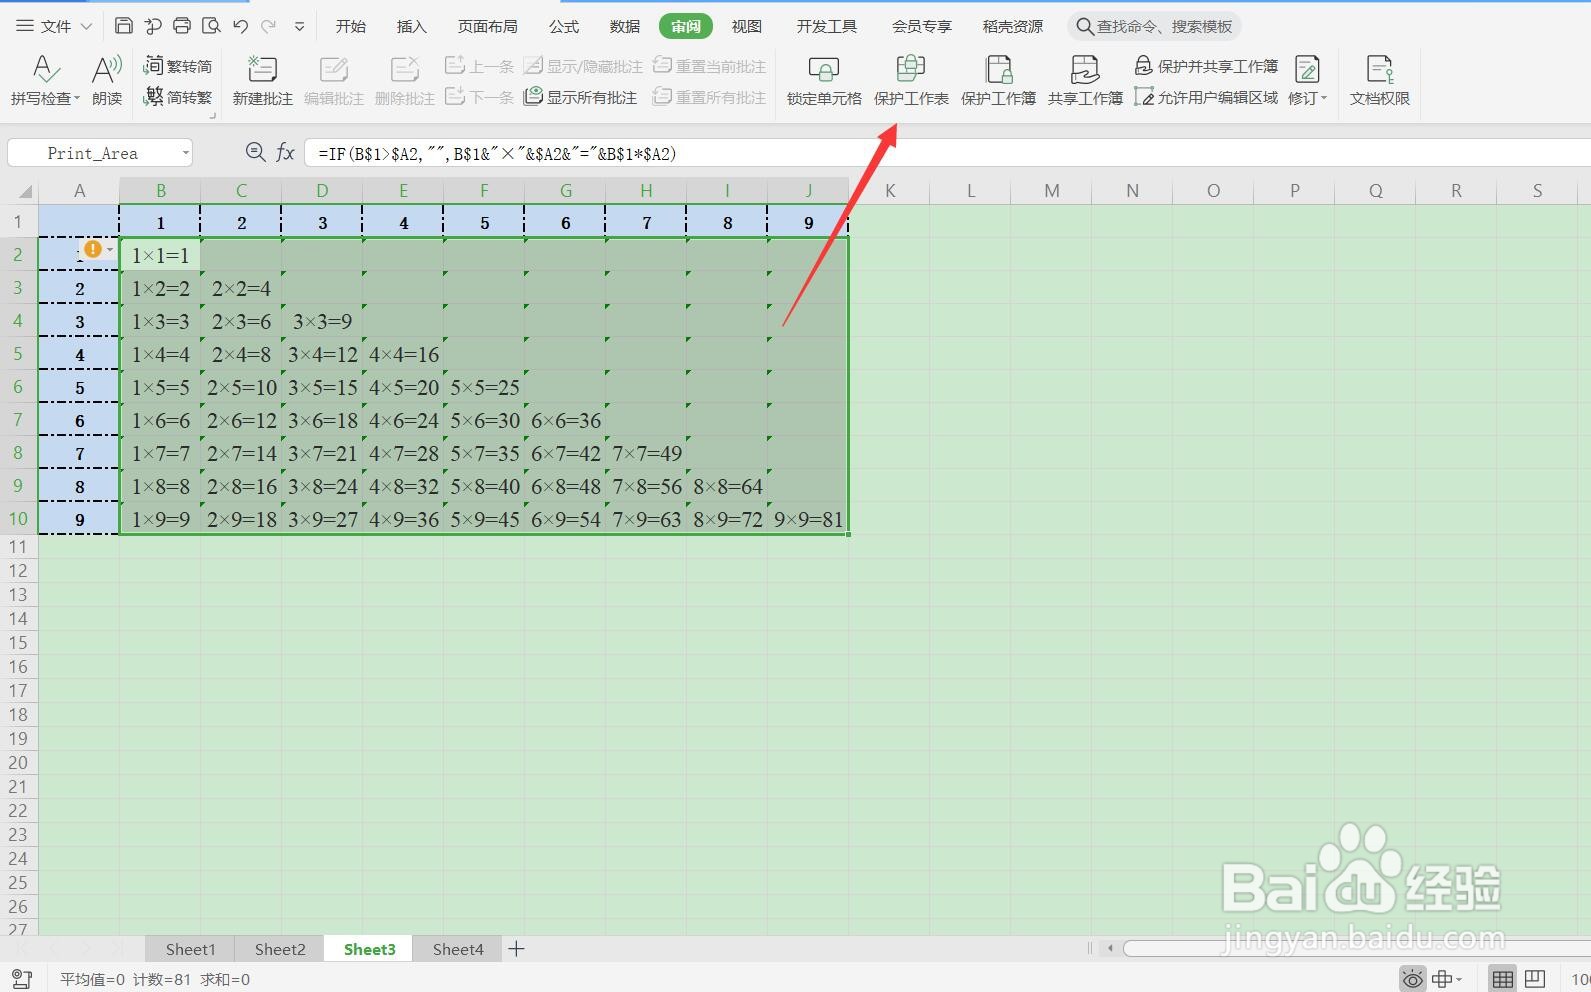Click the zoom magnifier beside formula bar
Viewport: 1591px width, 992px height.
click(255, 152)
